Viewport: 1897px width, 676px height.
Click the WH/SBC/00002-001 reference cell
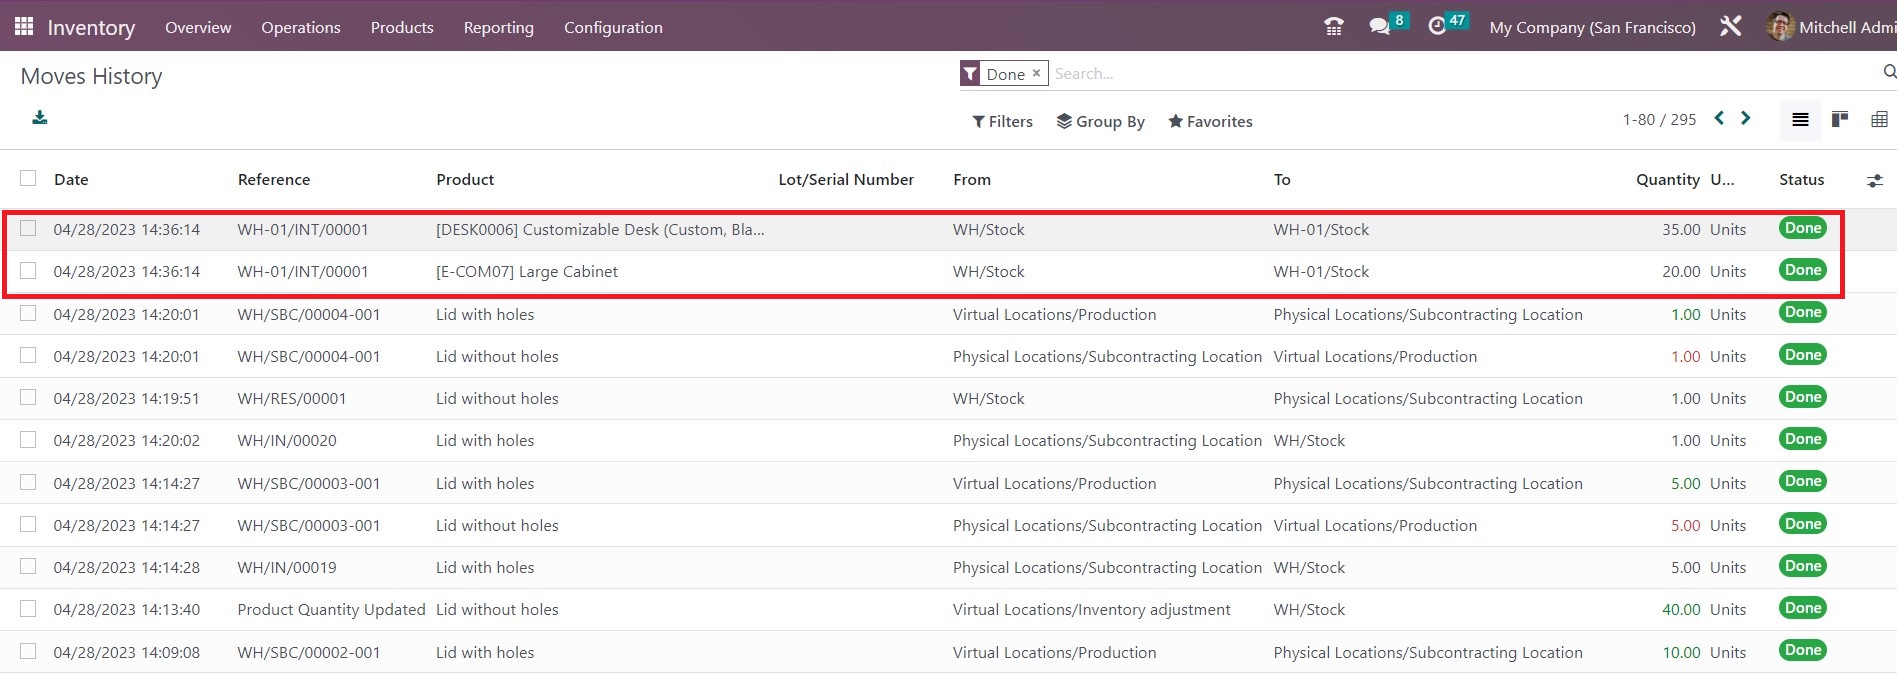(309, 652)
